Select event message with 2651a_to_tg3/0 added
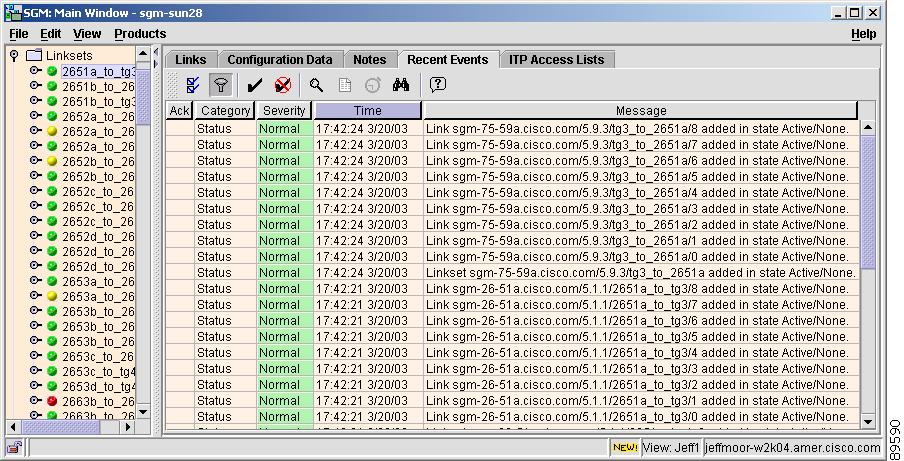The height and width of the screenshot is (461, 904). click(x=637, y=417)
